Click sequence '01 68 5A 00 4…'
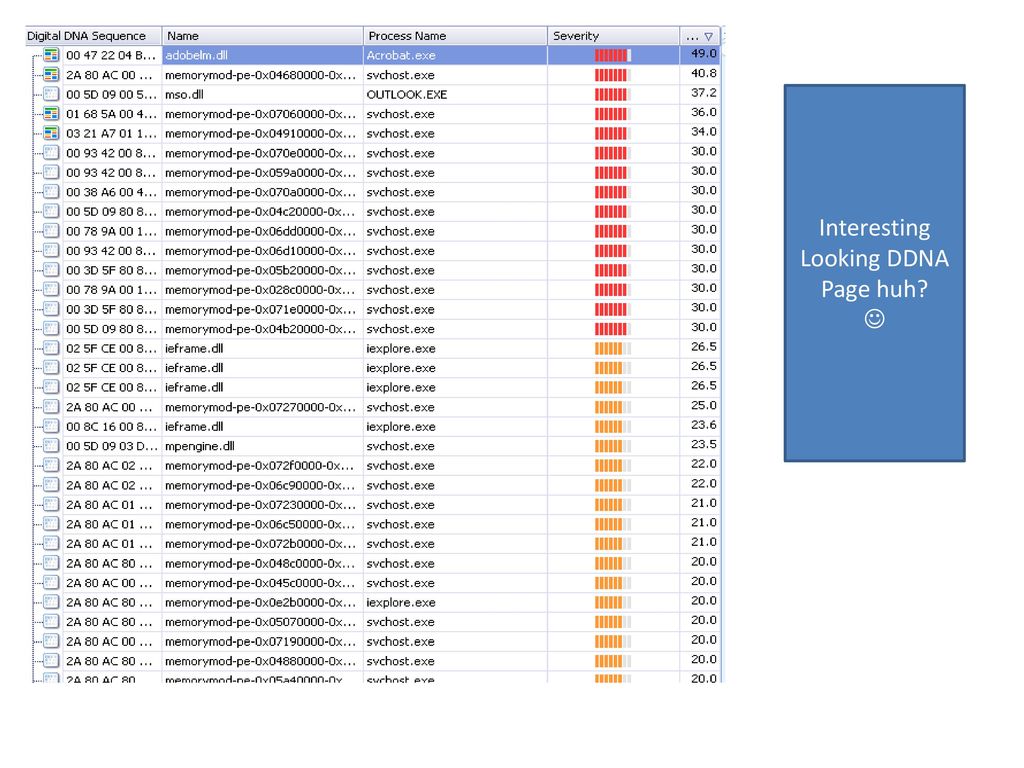Viewport: 1024px width, 768px height. point(111,114)
